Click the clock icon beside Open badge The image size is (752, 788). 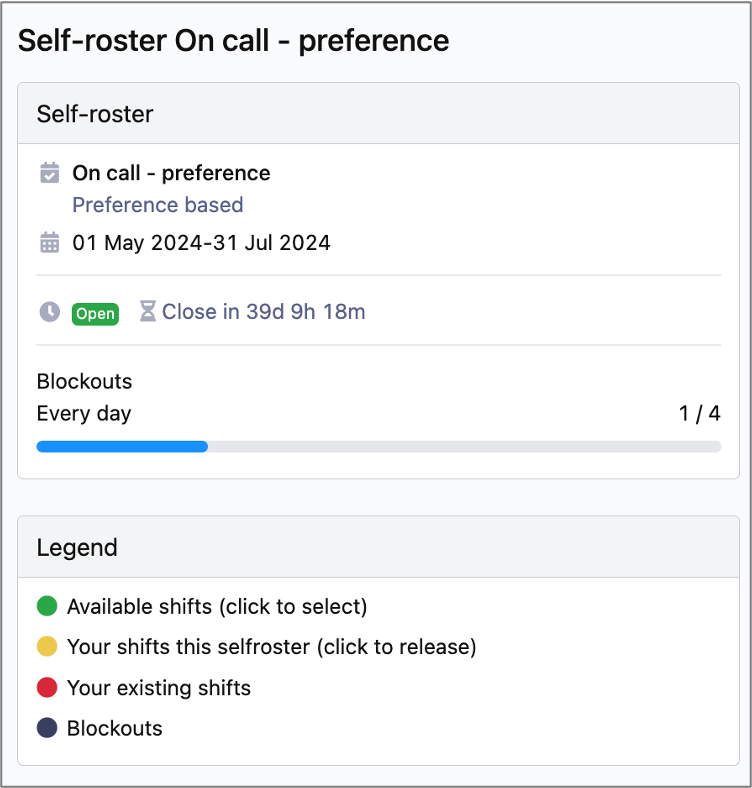pos(49,312)
